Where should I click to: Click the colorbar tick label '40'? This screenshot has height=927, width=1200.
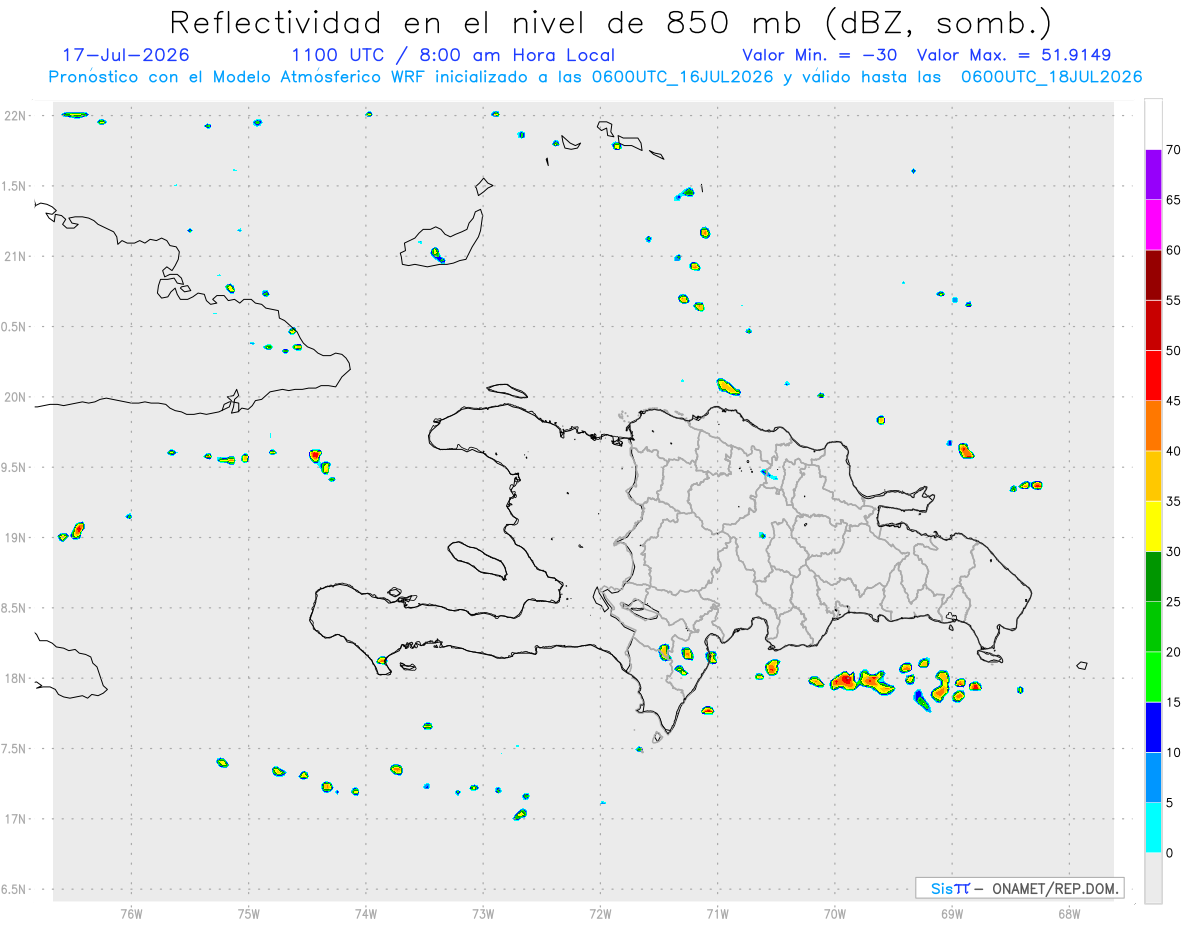(1174, 451)
